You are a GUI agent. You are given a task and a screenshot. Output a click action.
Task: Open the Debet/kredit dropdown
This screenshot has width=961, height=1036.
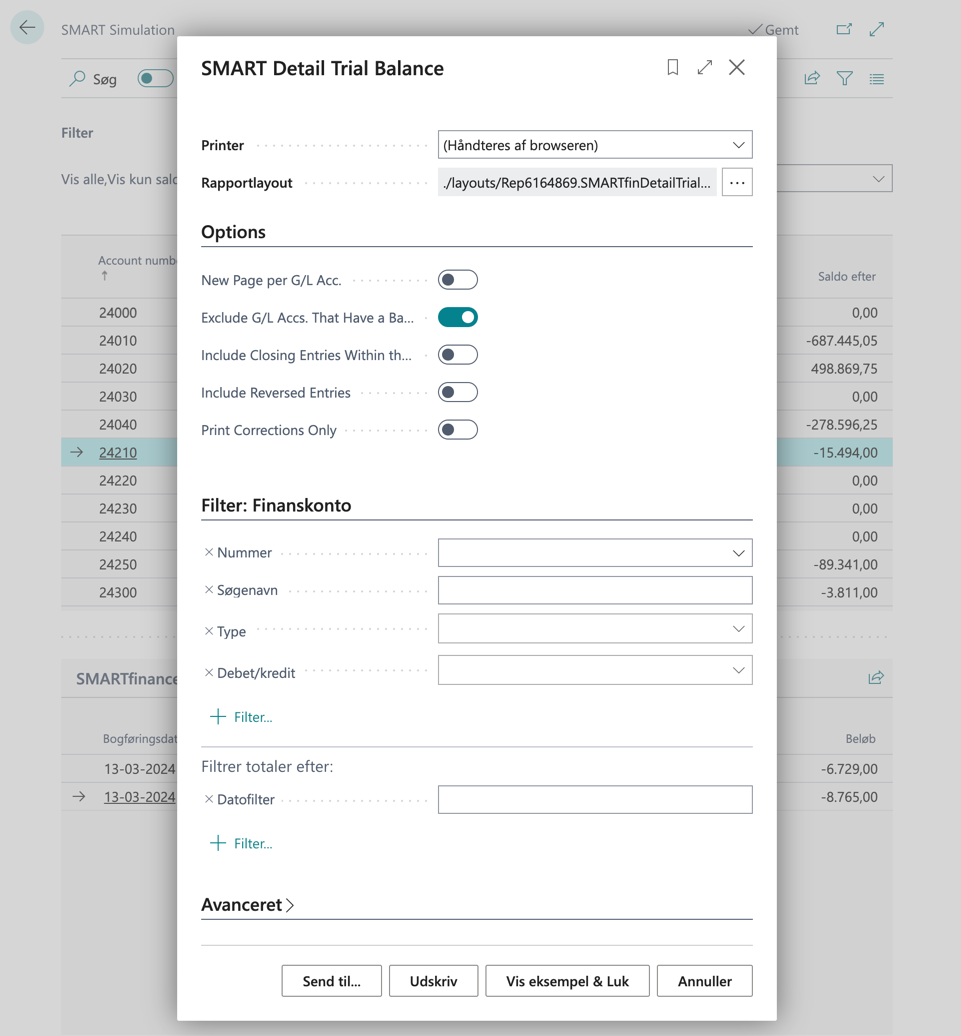[595, 671]
